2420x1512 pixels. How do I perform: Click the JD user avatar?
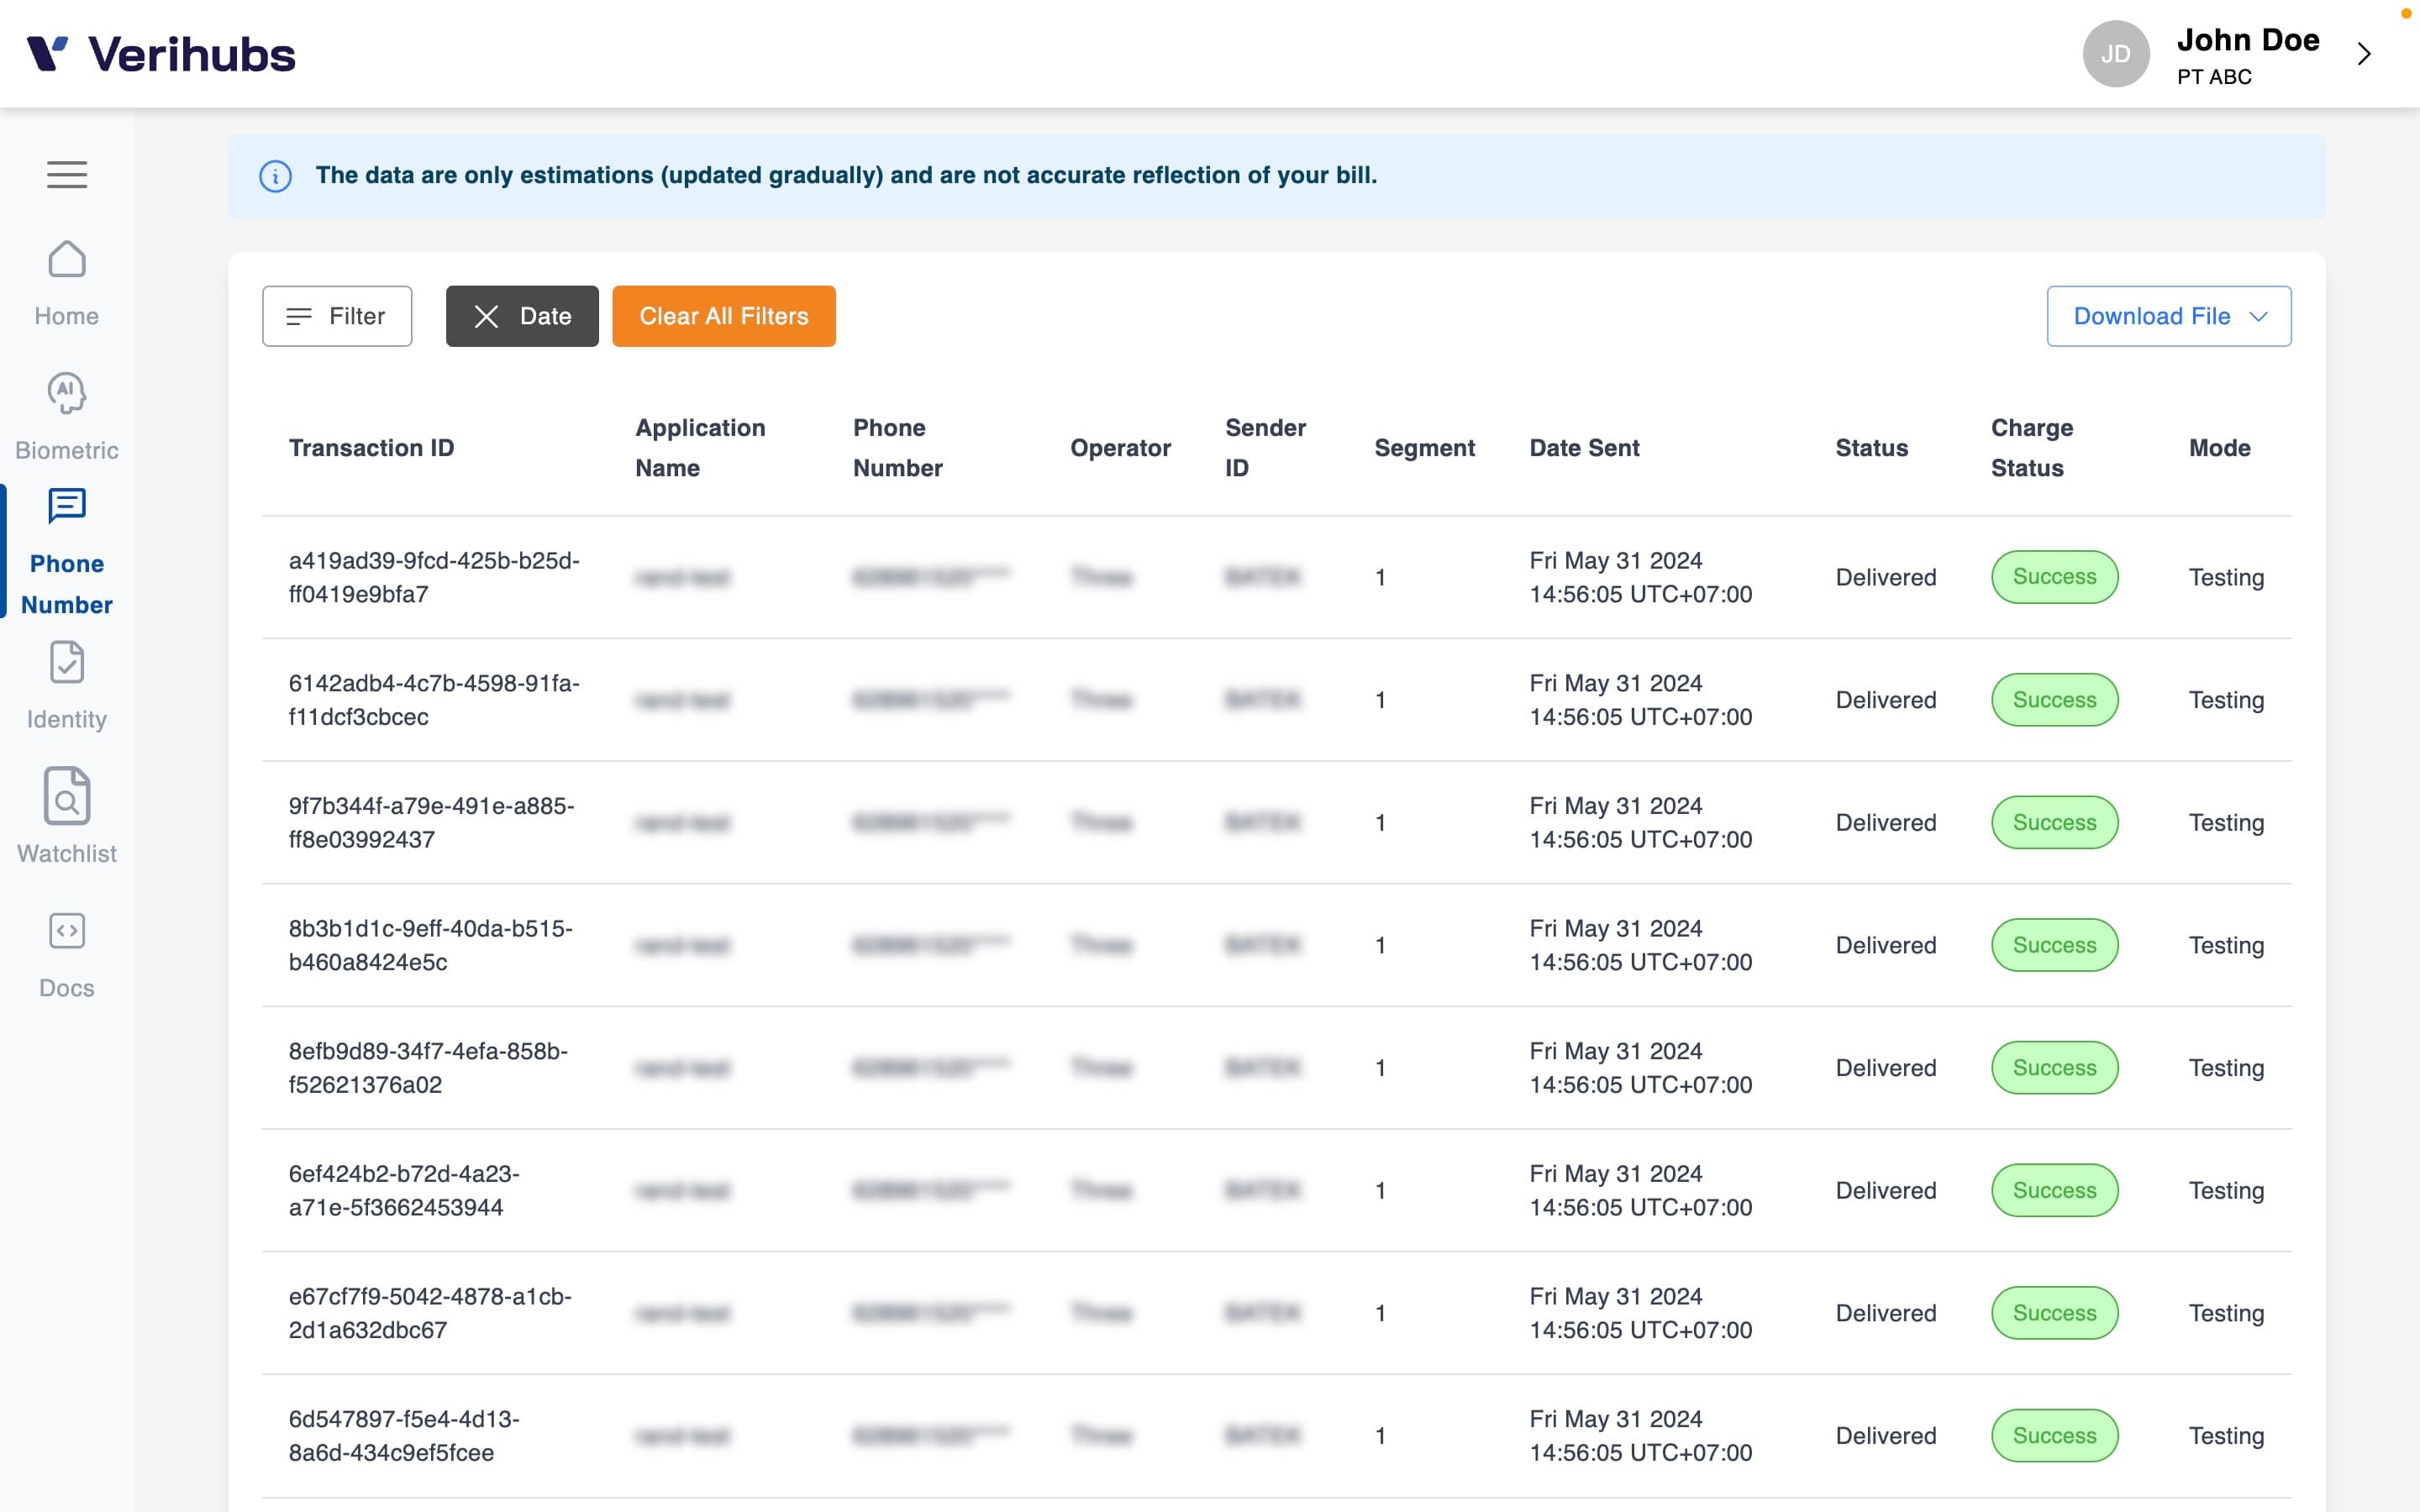(x=2116, y=54)
